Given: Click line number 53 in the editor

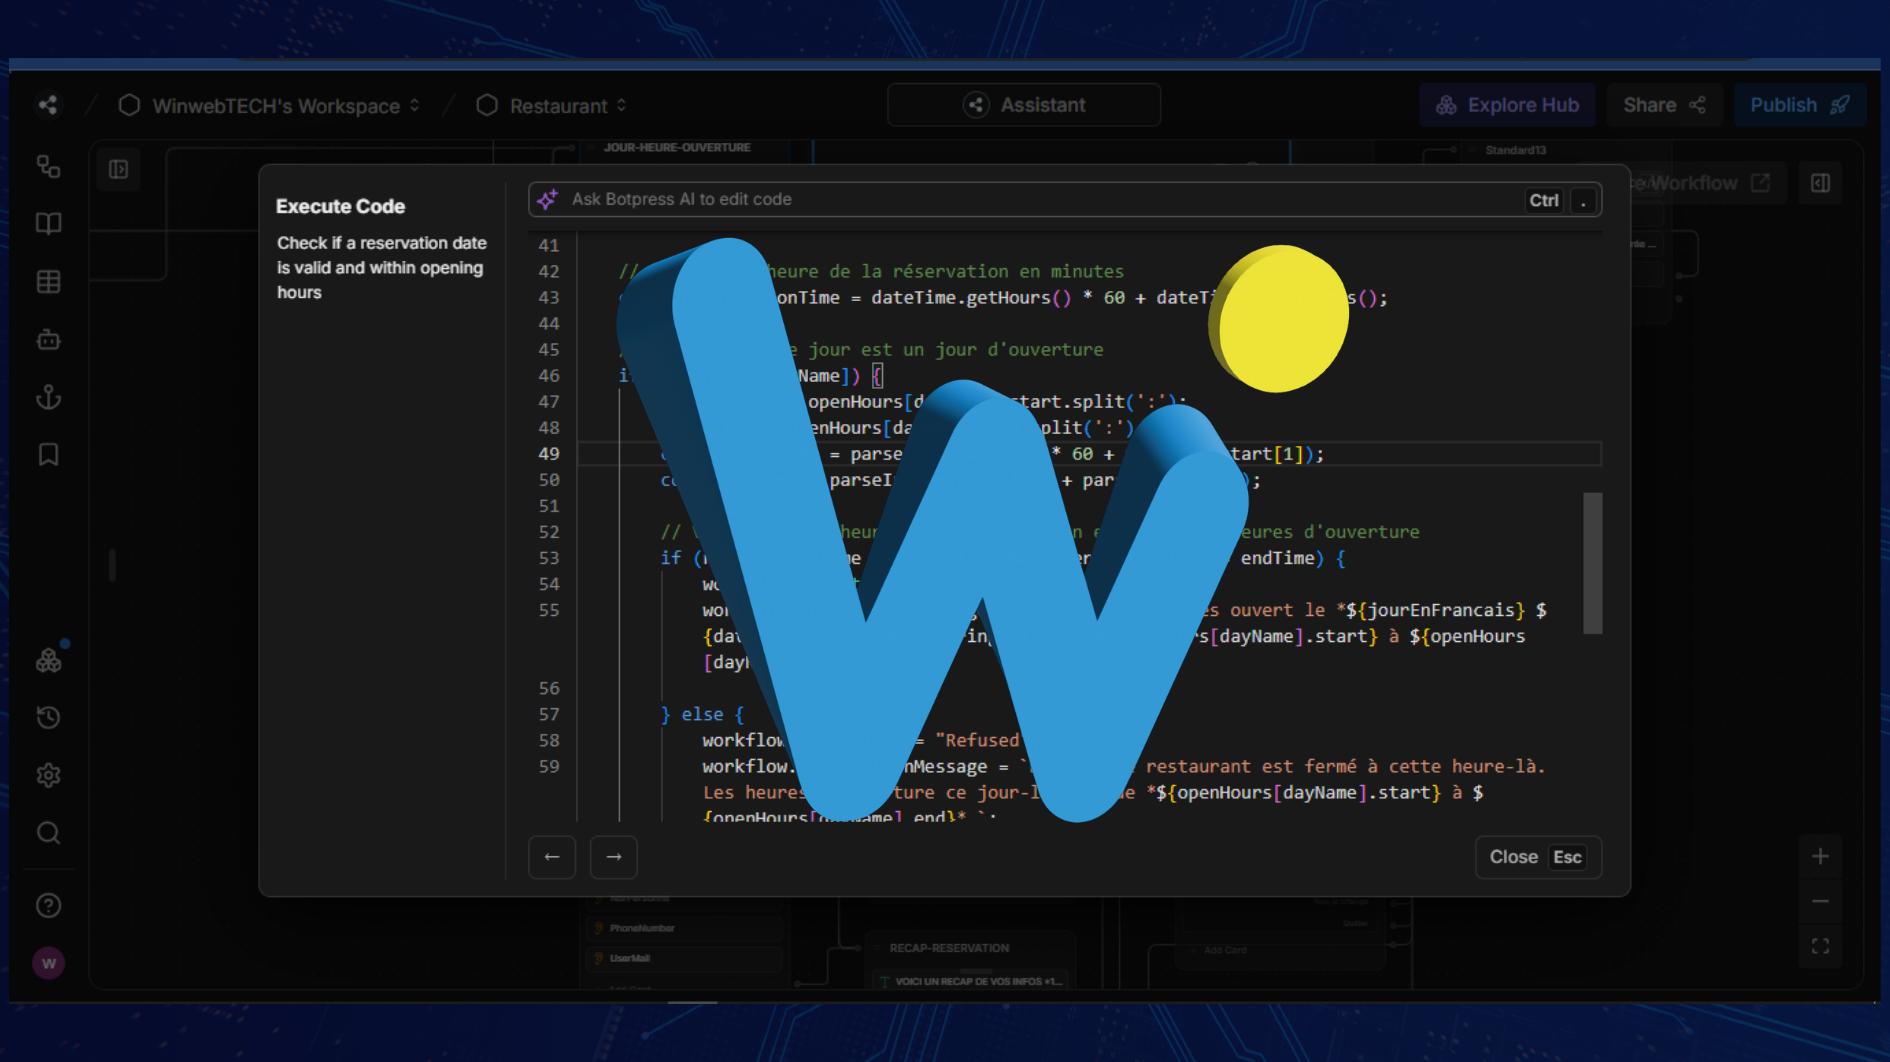Looking at the screenshot, I should (549, 558).
